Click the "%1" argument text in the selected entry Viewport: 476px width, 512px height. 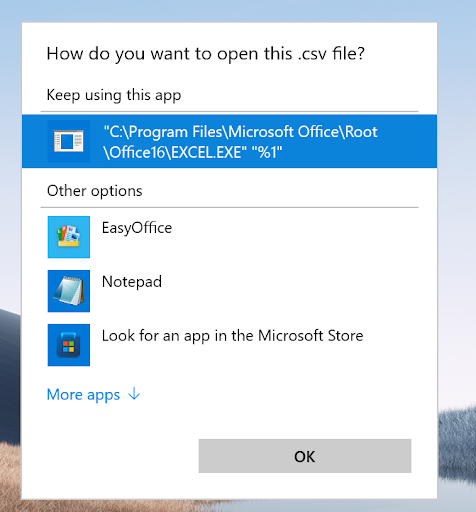point(267,152)
